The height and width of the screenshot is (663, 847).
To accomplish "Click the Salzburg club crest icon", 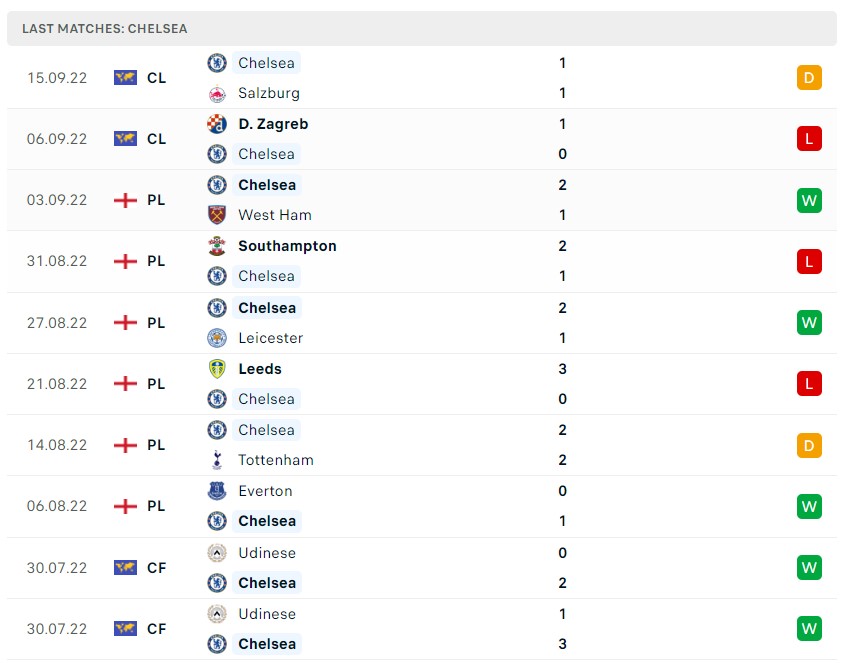I will click(217, 94).
